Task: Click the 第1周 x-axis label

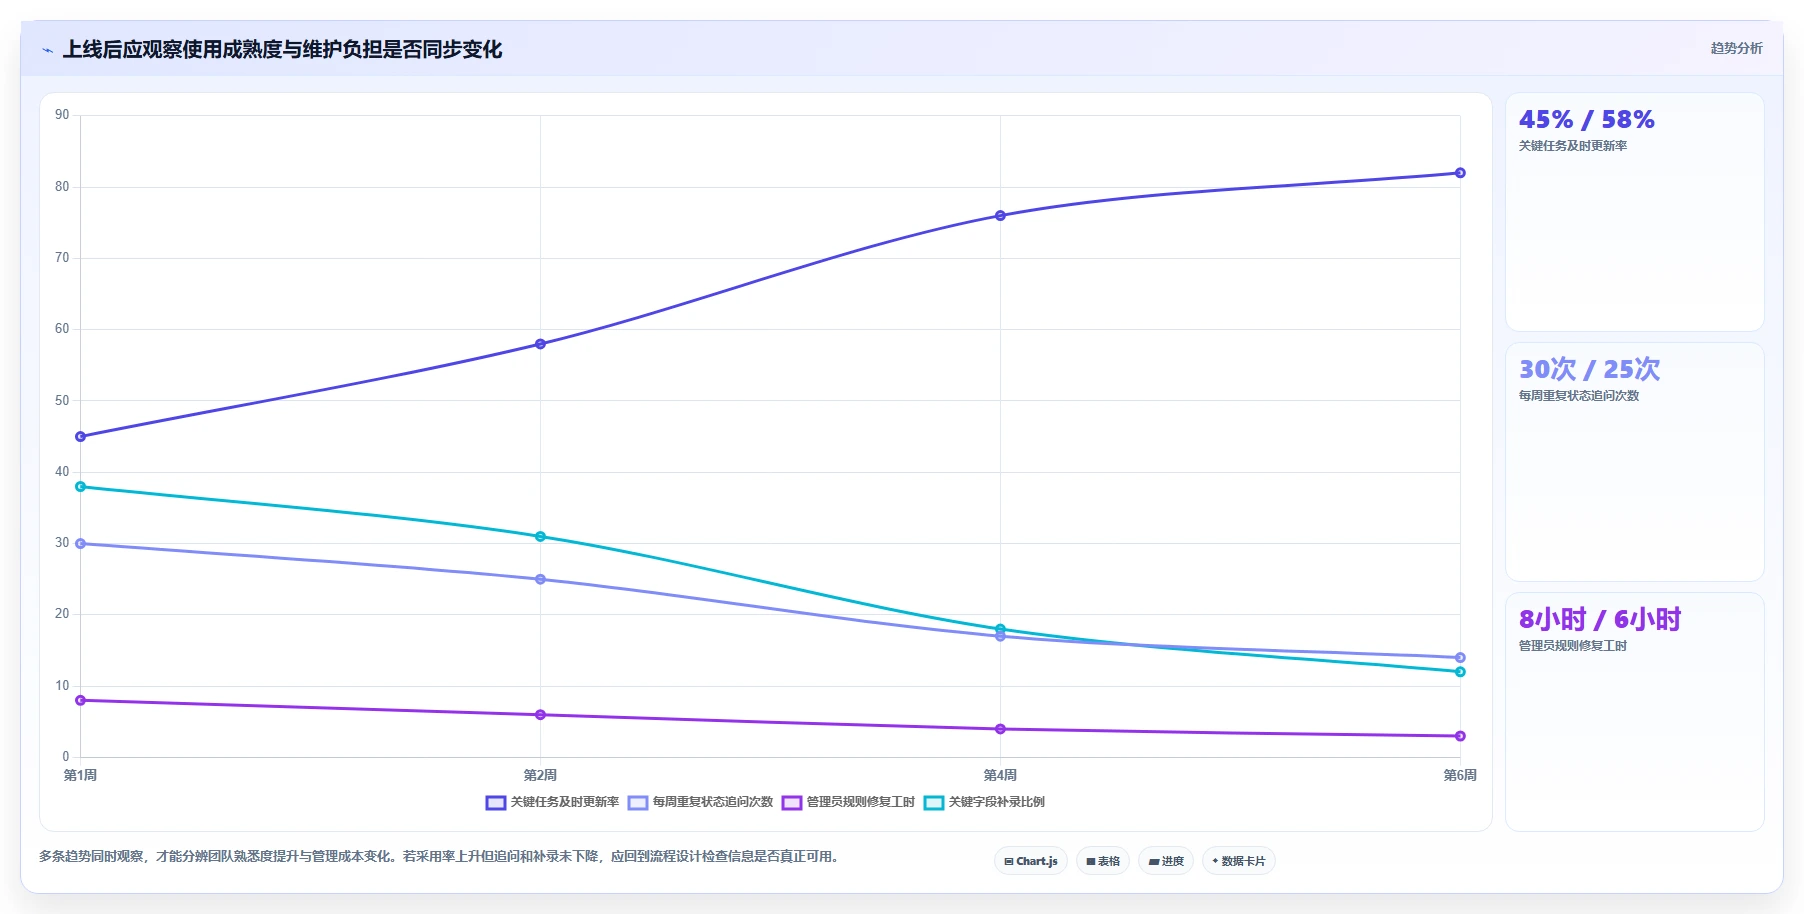Action: 80,775
